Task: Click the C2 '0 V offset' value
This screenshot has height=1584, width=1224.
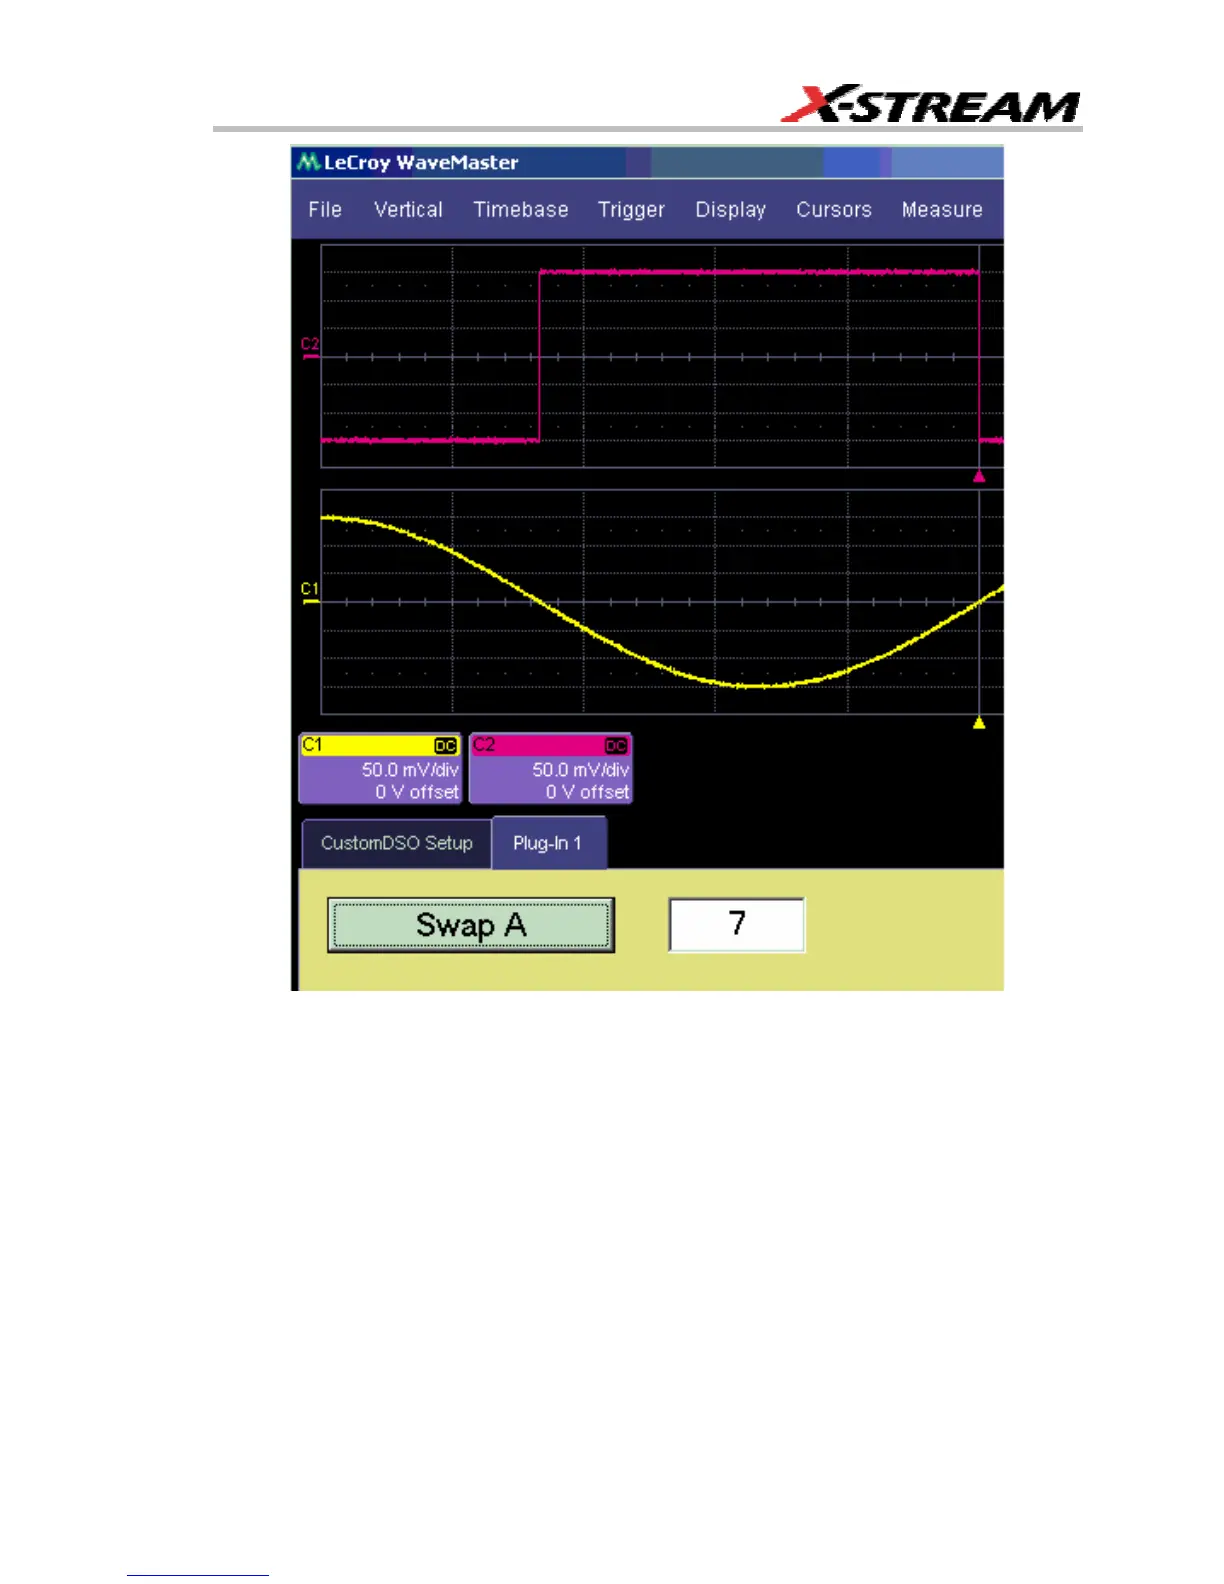Action: coord(588,792)
